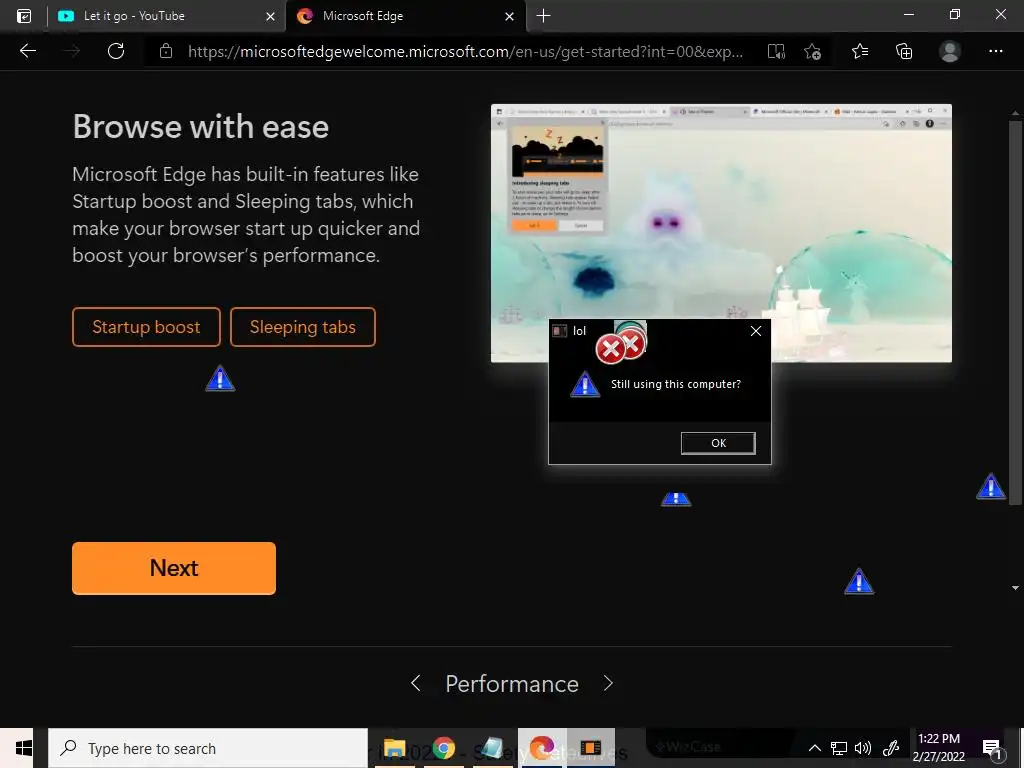
Task: Click the Browse with ease heading
Action: click(200, 127)
